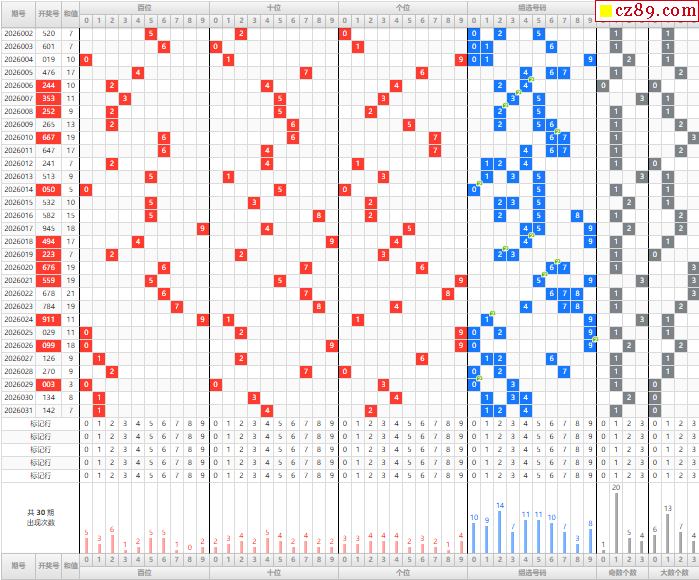
Task: Click the top 期号 column header
Action: point(17,13)
